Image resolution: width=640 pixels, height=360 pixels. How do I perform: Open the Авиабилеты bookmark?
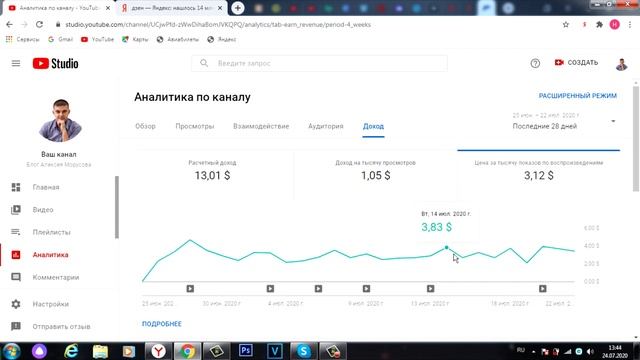[178, 39]
